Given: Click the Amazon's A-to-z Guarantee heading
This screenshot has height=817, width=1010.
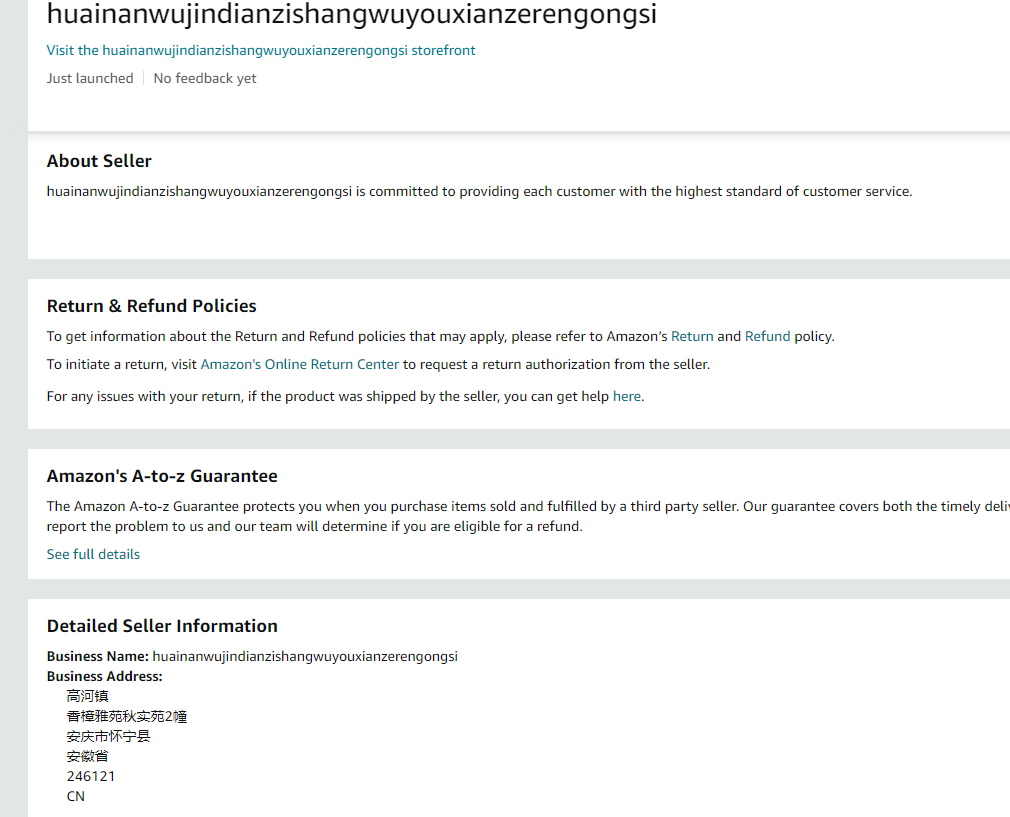Looking at the screenshot, I should tap(162, 476).
